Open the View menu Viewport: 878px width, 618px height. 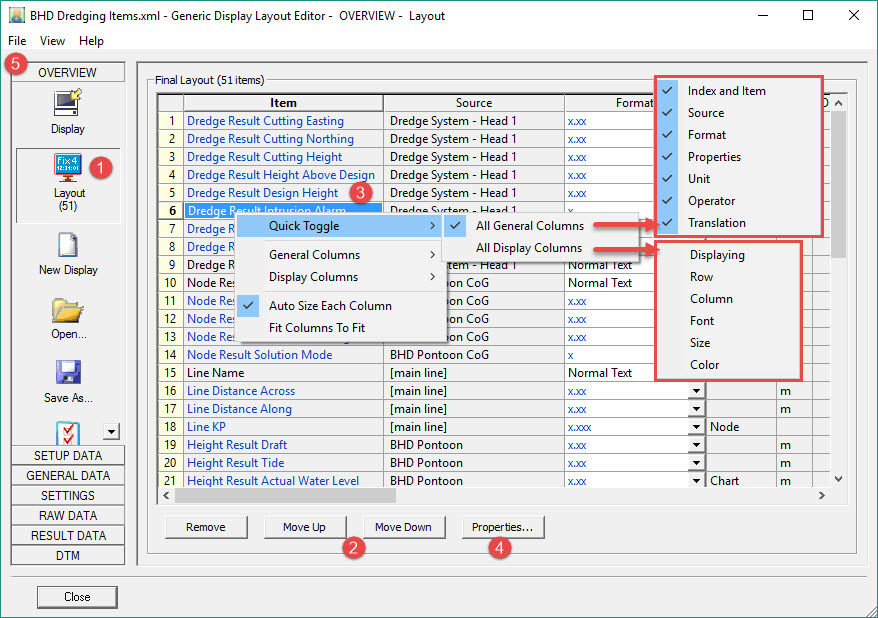coord(52,41)
